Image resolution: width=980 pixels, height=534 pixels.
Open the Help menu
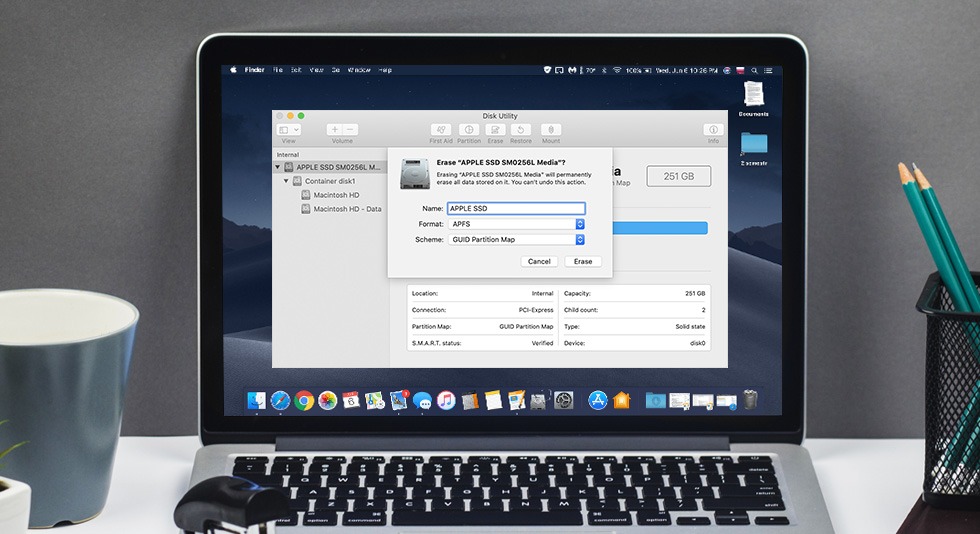coord(385,70)
